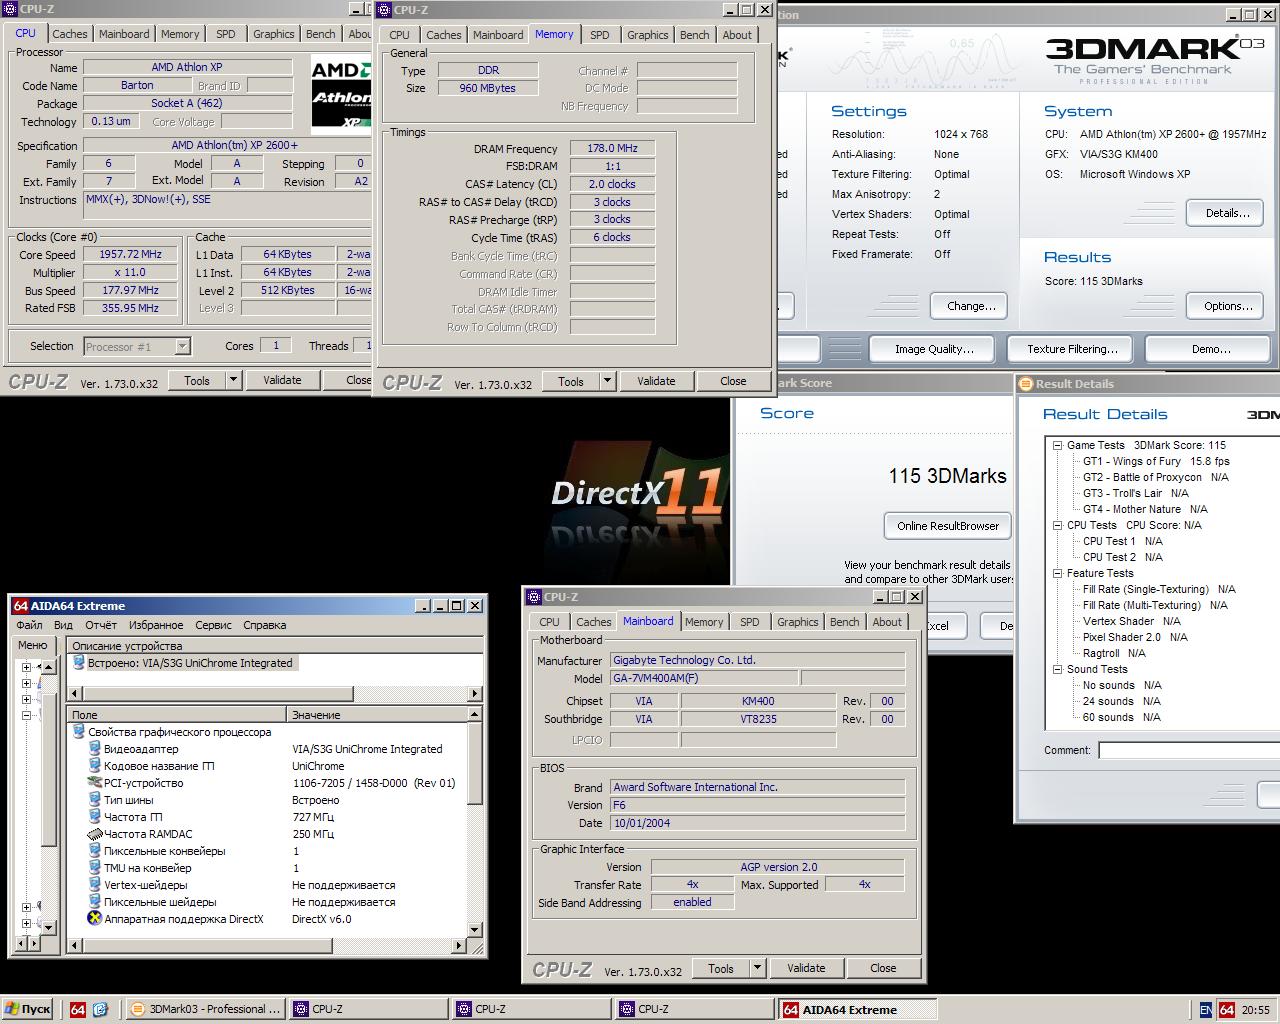Click the Comment input field

click(x=1189, y=750)
